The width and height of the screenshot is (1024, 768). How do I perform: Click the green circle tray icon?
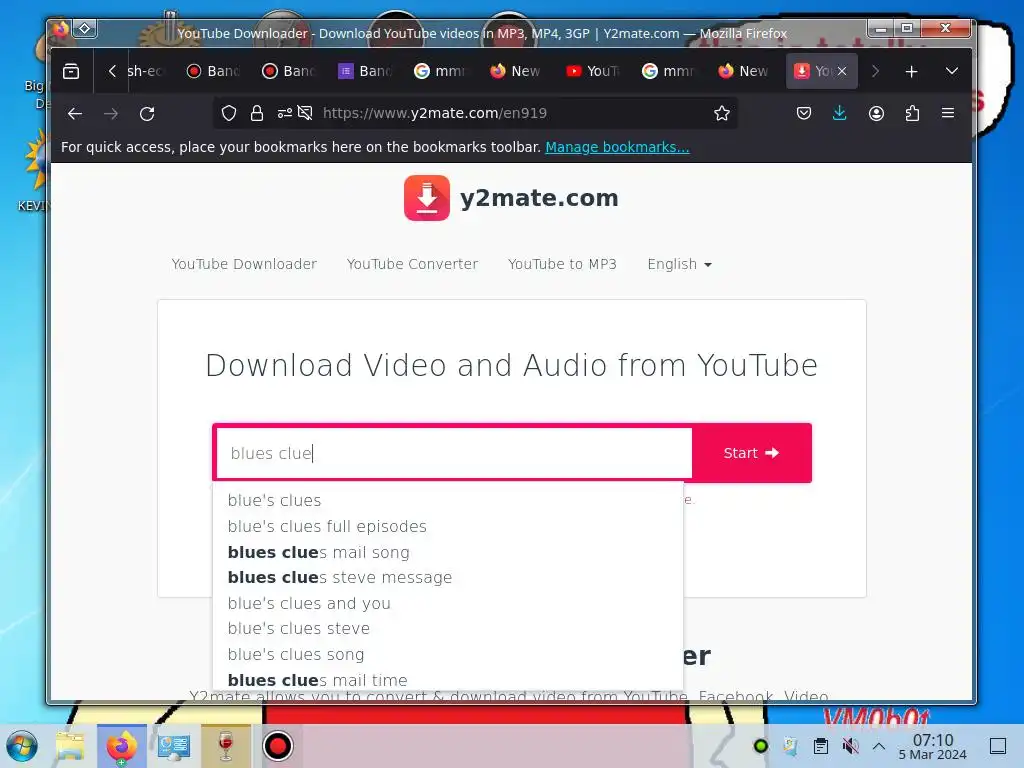(x=760, y=746)
